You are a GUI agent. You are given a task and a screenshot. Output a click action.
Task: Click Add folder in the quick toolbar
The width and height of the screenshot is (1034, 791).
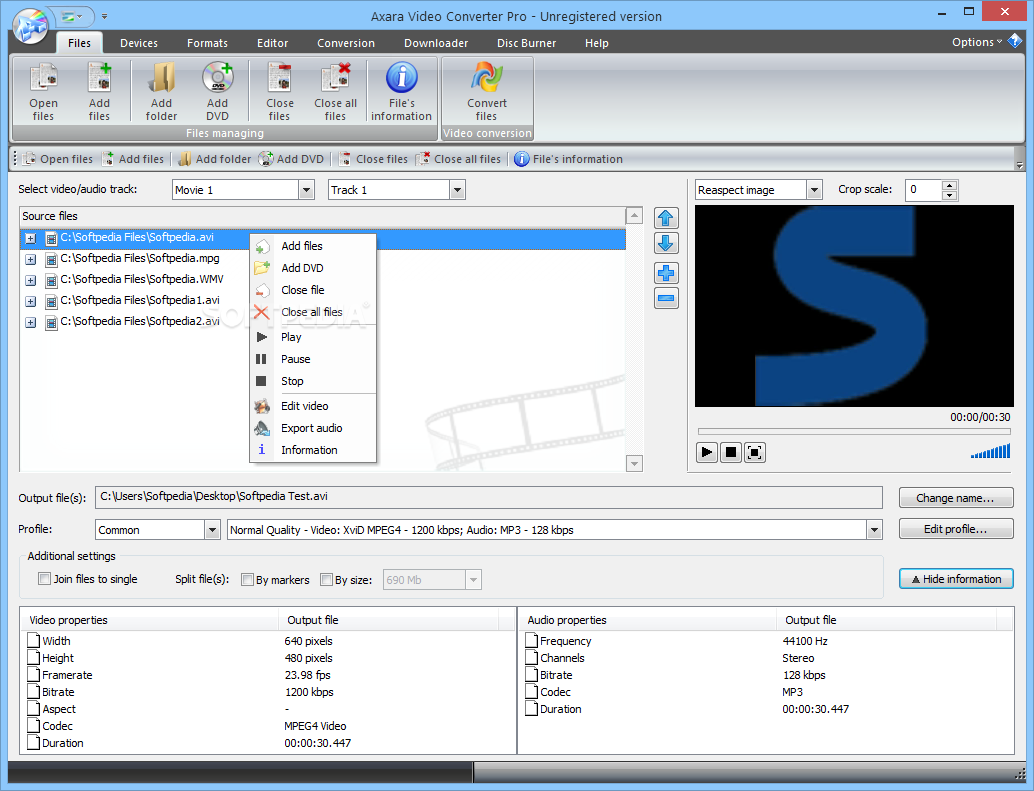point(215,159)
